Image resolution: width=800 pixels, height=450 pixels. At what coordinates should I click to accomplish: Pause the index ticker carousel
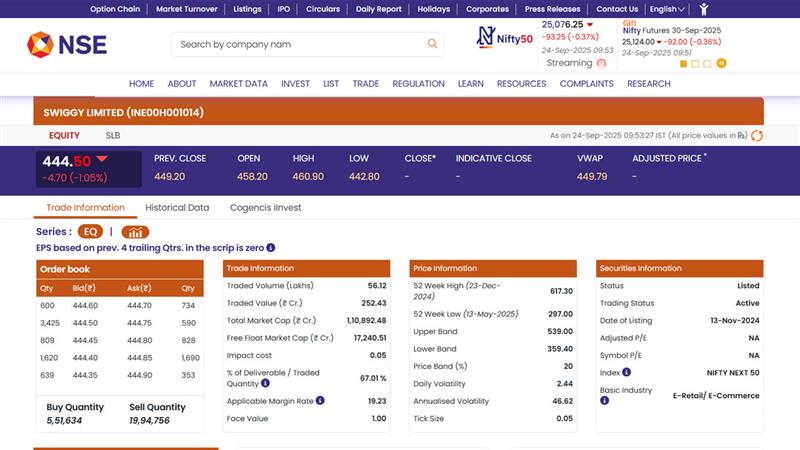coord(722,63)
